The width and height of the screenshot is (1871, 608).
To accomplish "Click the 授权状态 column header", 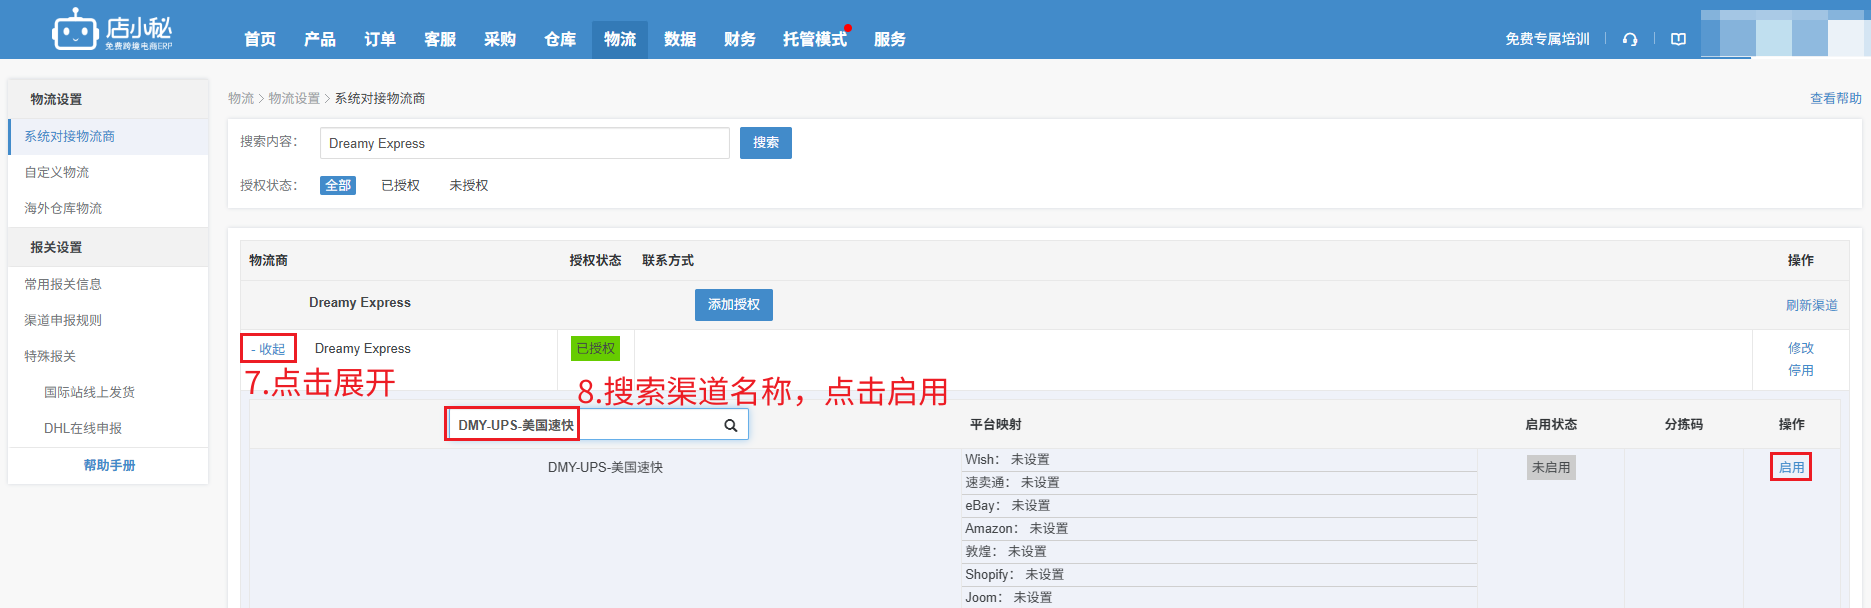I will tap(595, 260).
